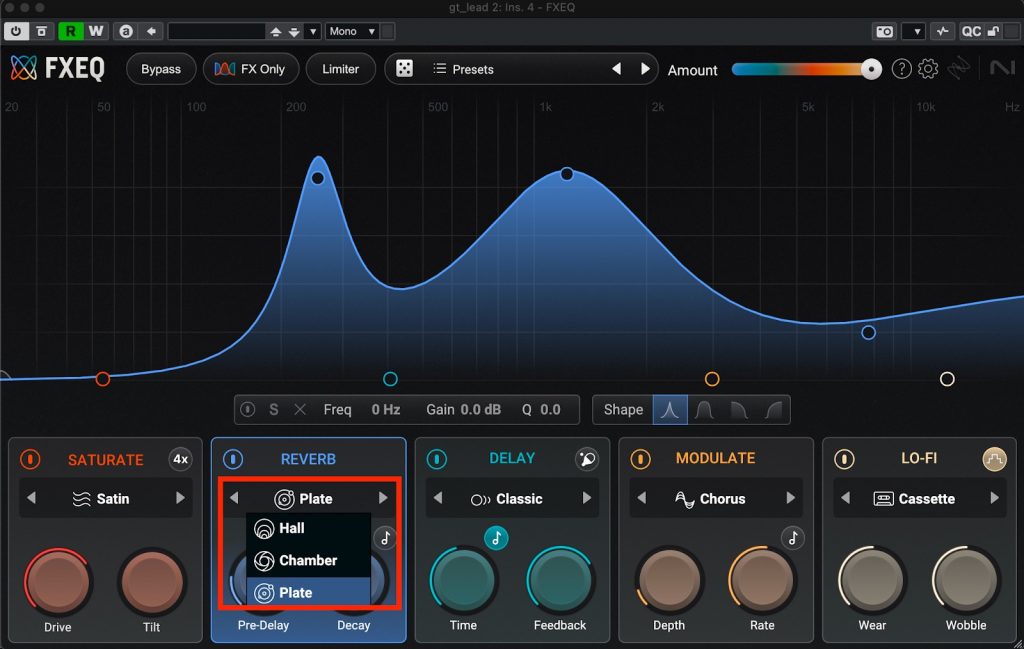Choose Chamber reverb type
Screen dimensions: 1024x649
[x=308, y=560]
